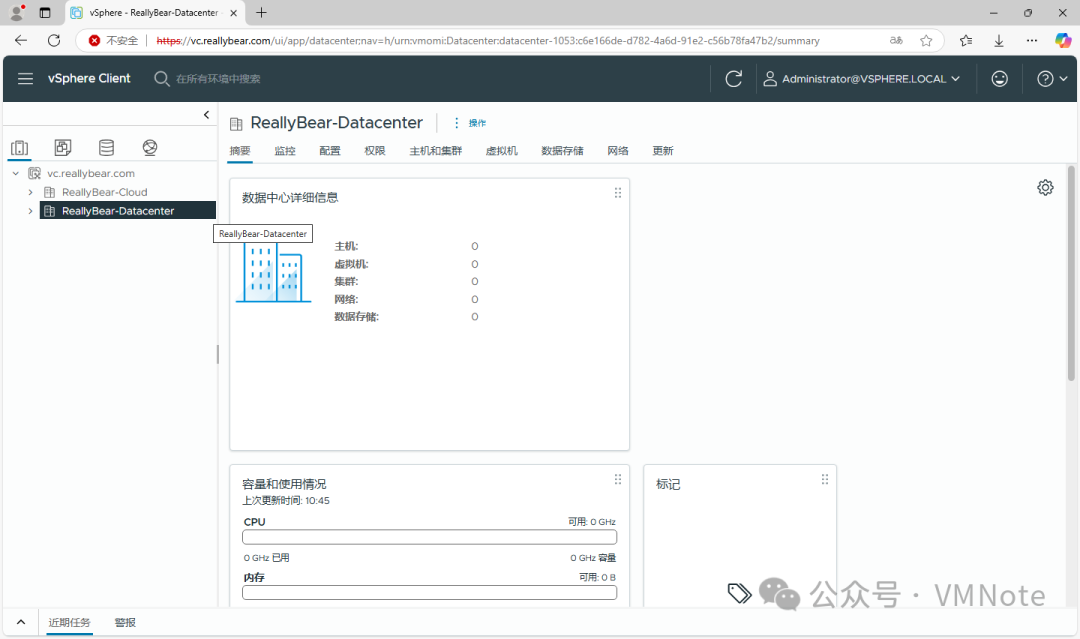Click the drag handle on 数据中心详细信息 card
Screen dimensions: 1080x639
618,193
